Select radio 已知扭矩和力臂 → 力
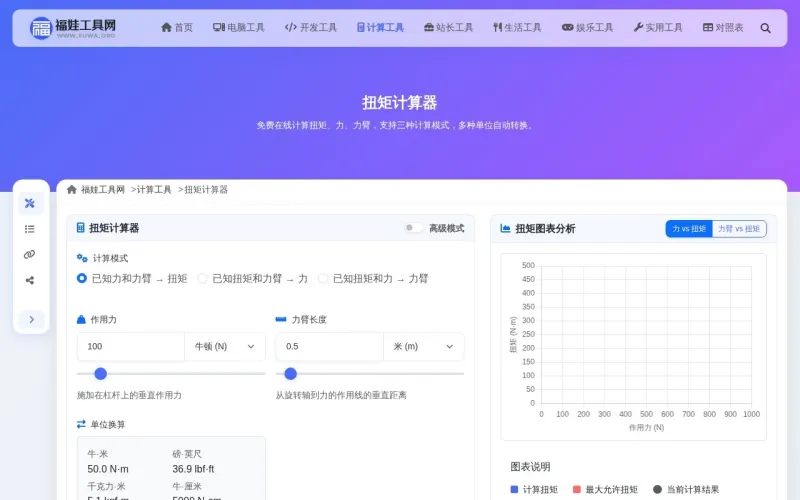Screen dimensions: 800x500 (x=203, y=279)
